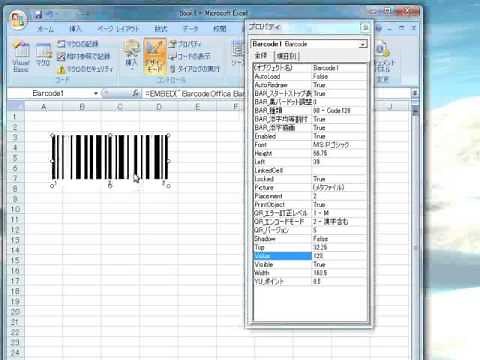Viewport: 480px width, 360px height.
Task: Select column B header
Action: 82,107
